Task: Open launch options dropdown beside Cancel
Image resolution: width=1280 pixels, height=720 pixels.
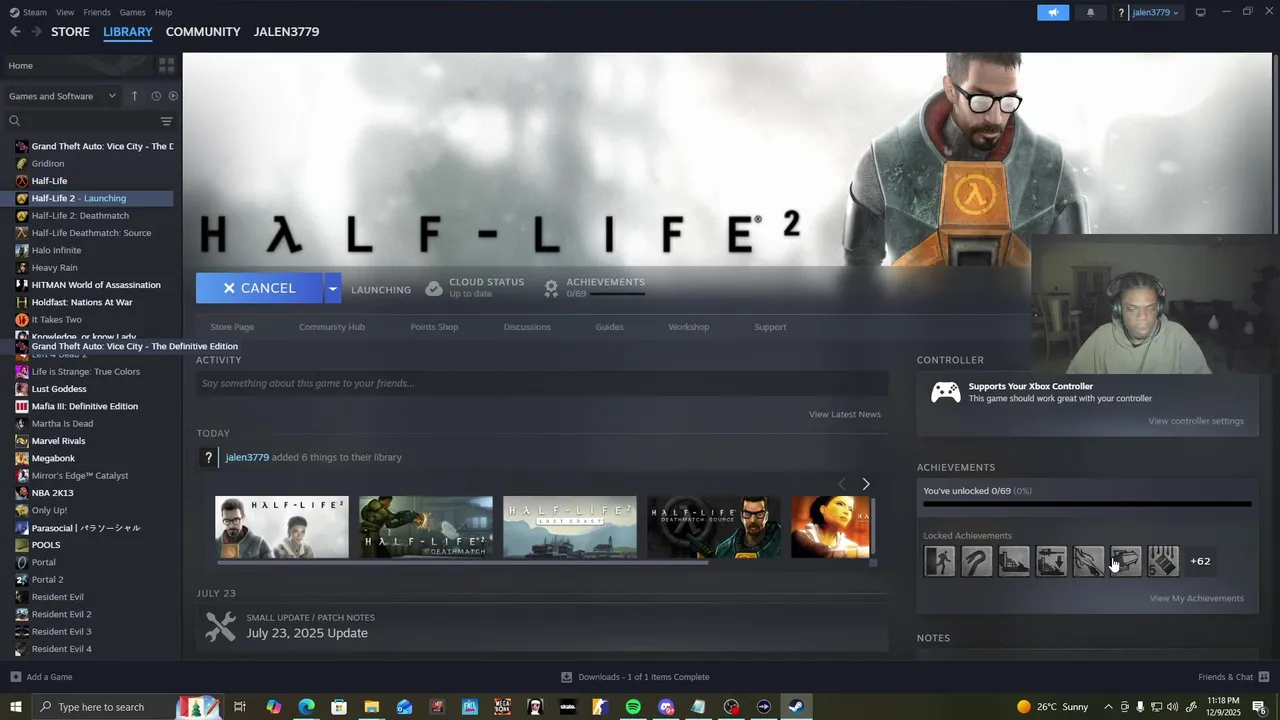Action: pos(332,288)
